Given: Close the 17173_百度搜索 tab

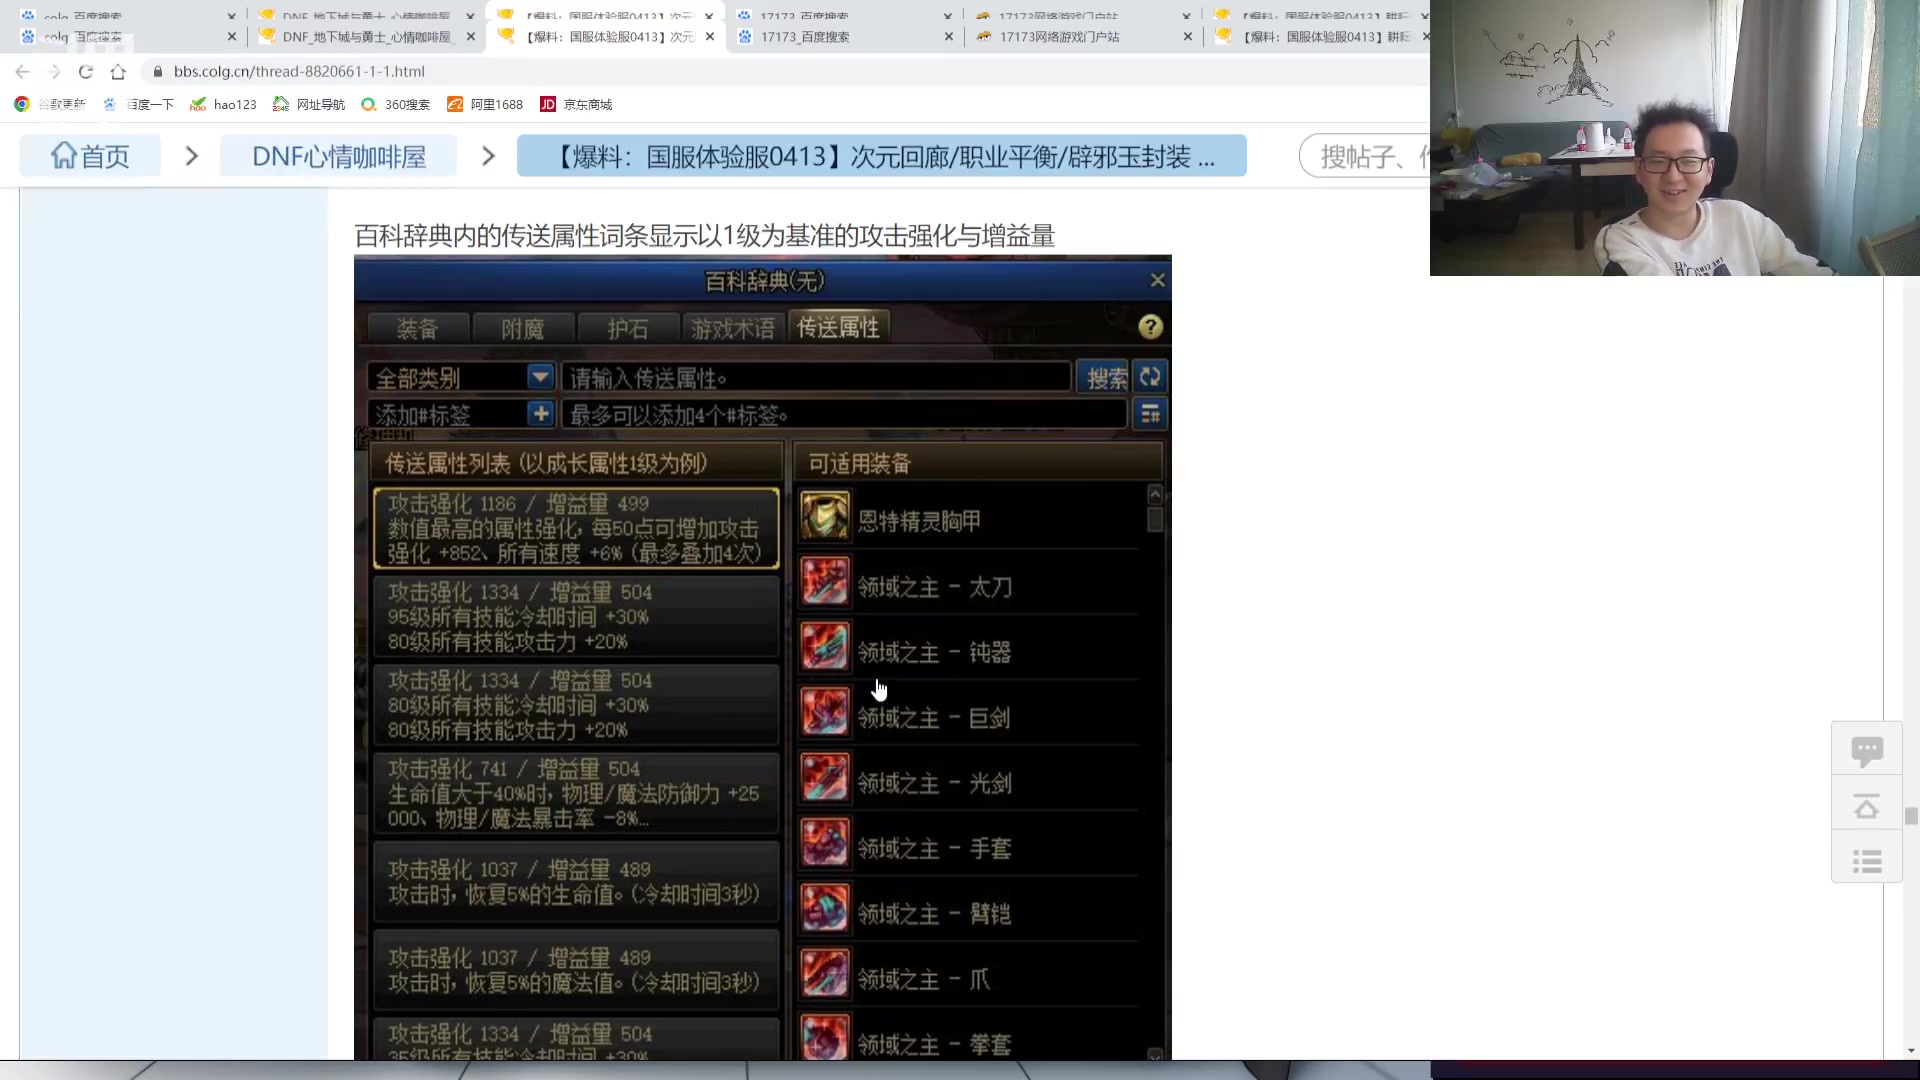Looking at the screenshot, I should [x=949, y=37].
